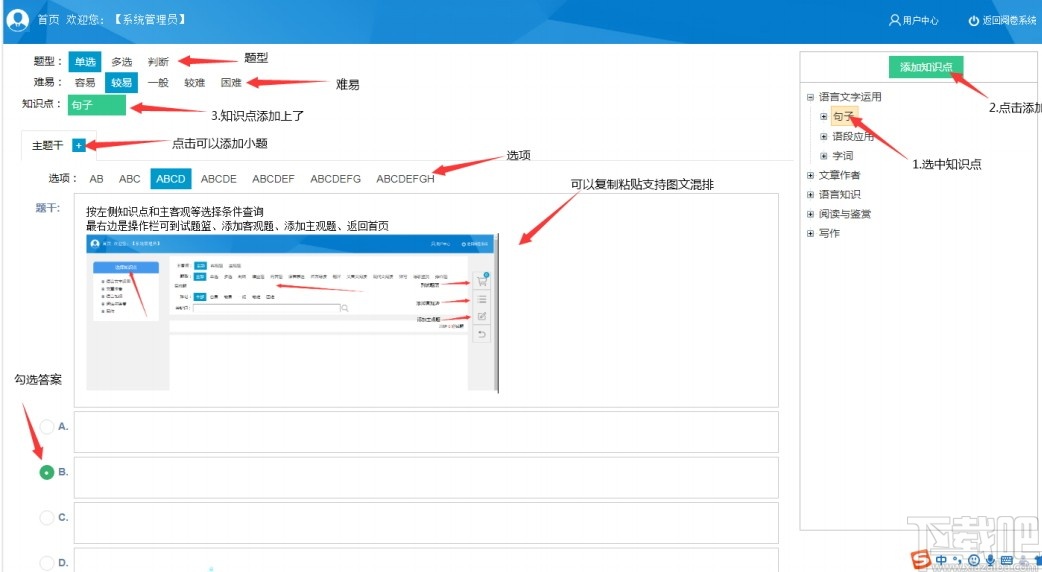Mark option D as the answer

[47, 563]
